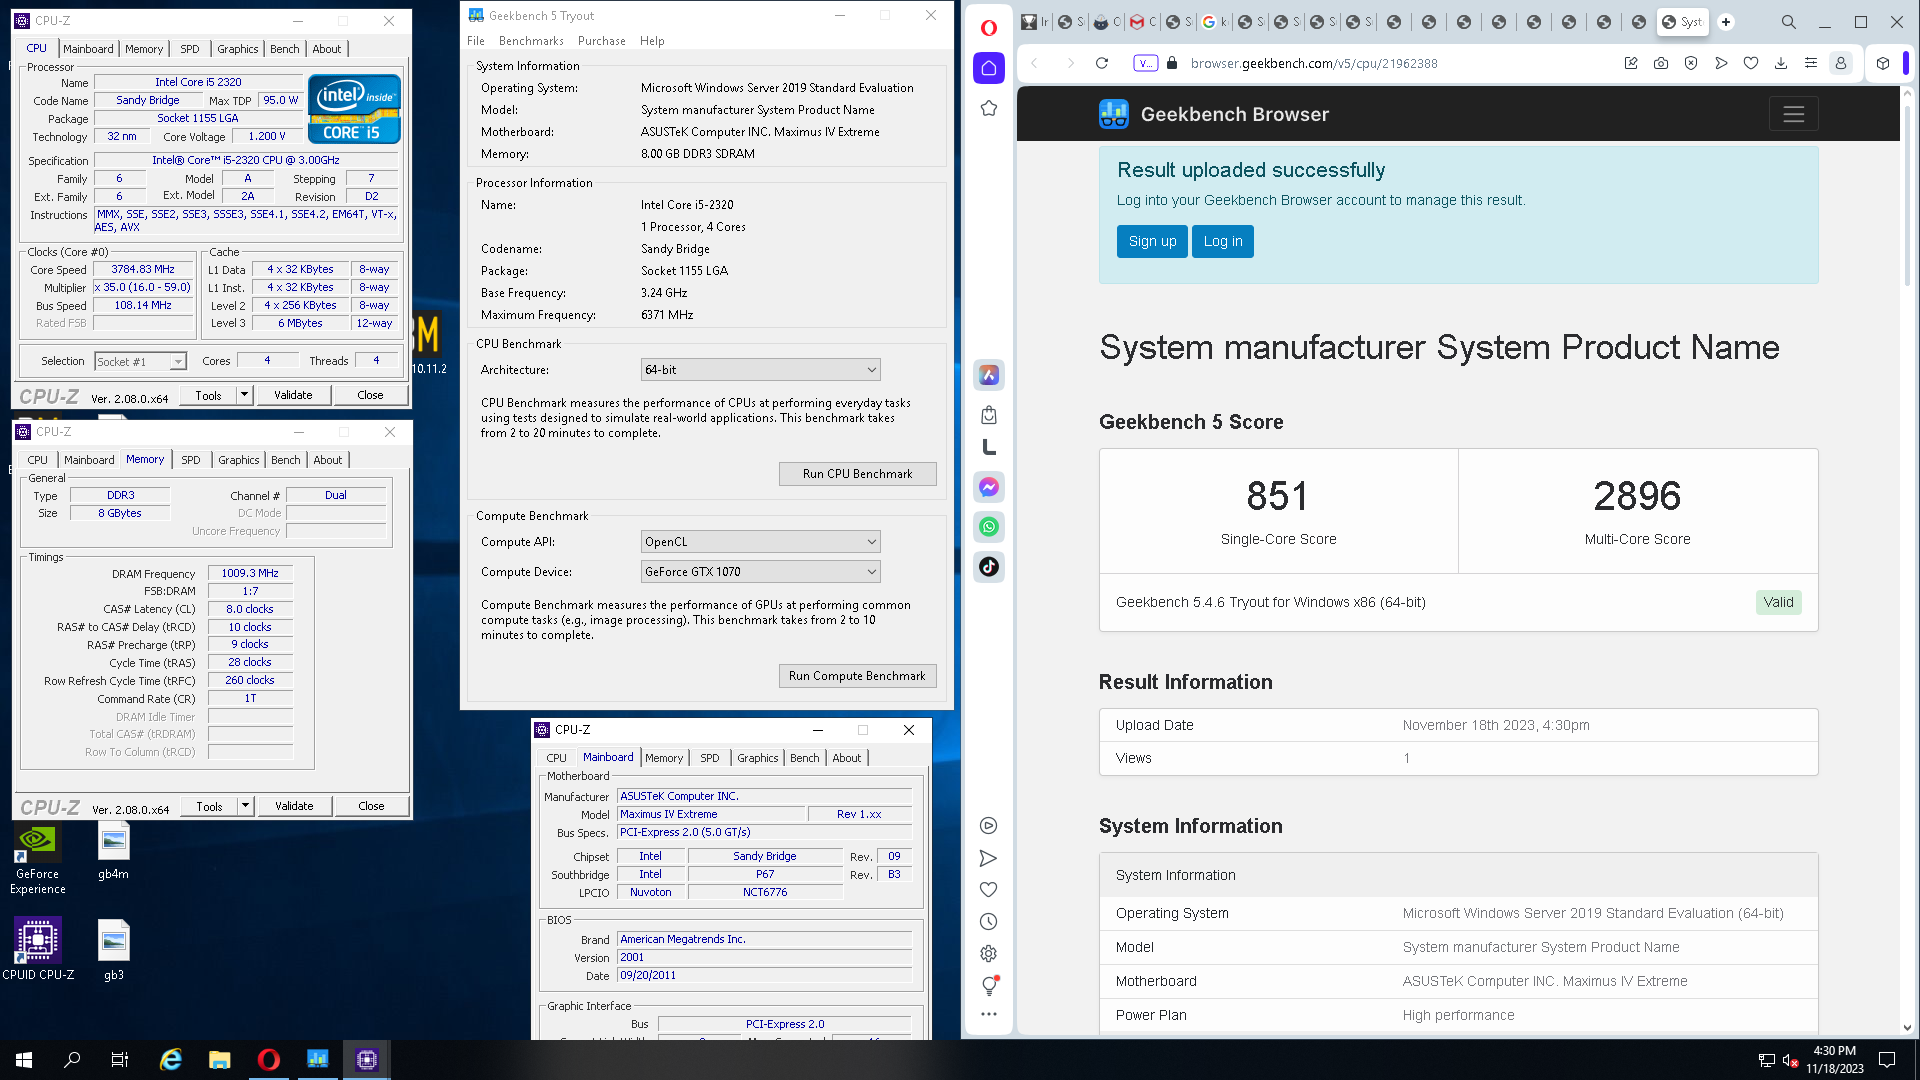Switch to Graphics tab in Mainboard CPU-Z window

click(758, 758)
